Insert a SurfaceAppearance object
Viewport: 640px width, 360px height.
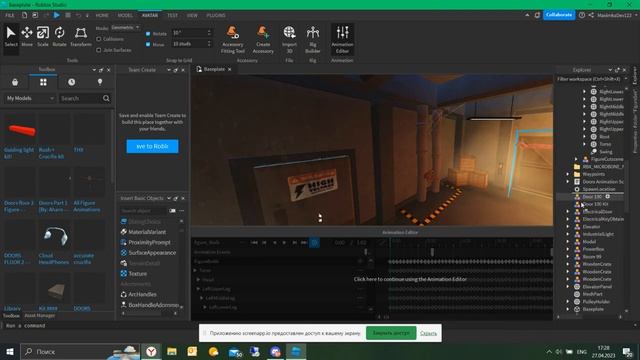(152, 253)
